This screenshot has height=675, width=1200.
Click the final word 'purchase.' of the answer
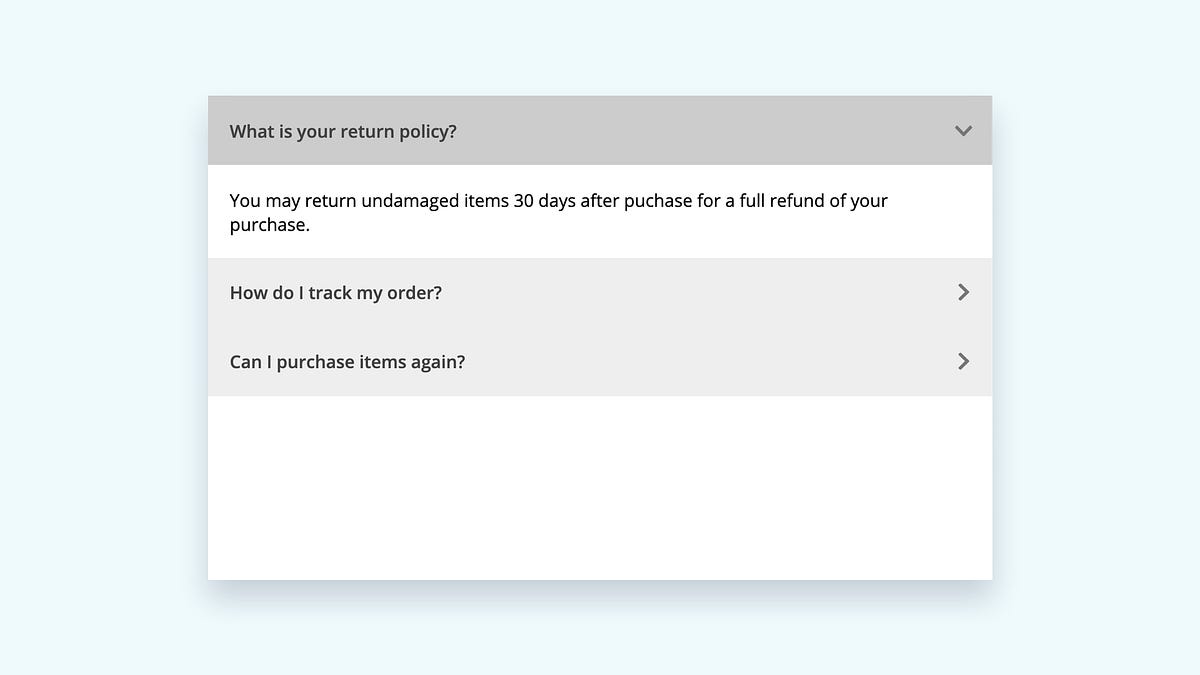tap(270, 225)
